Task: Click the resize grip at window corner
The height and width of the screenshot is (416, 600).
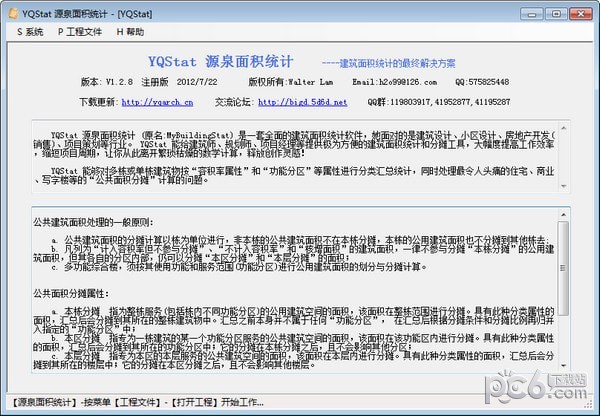Action: (589, 405)
